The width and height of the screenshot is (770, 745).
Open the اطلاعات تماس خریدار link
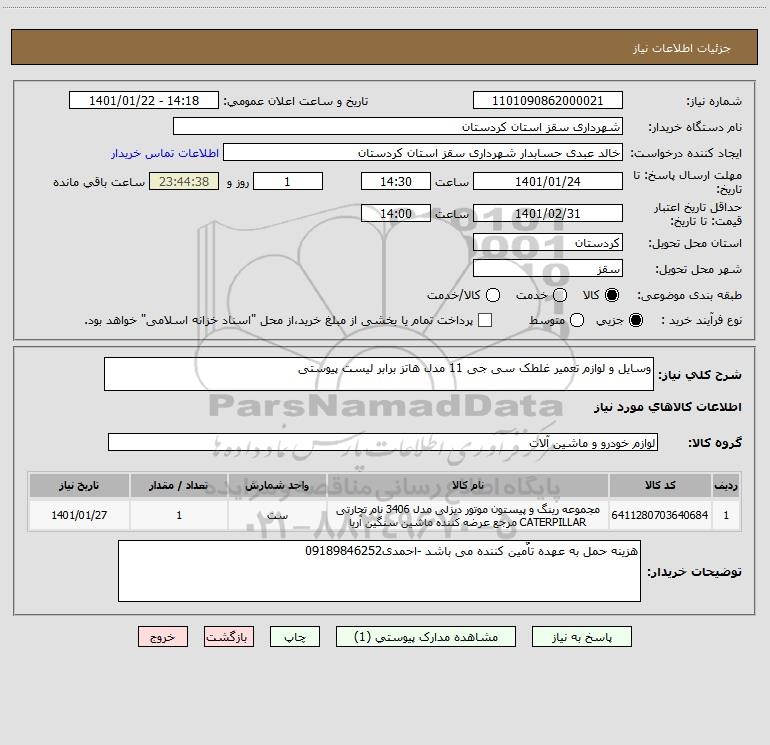click(165, 153)
